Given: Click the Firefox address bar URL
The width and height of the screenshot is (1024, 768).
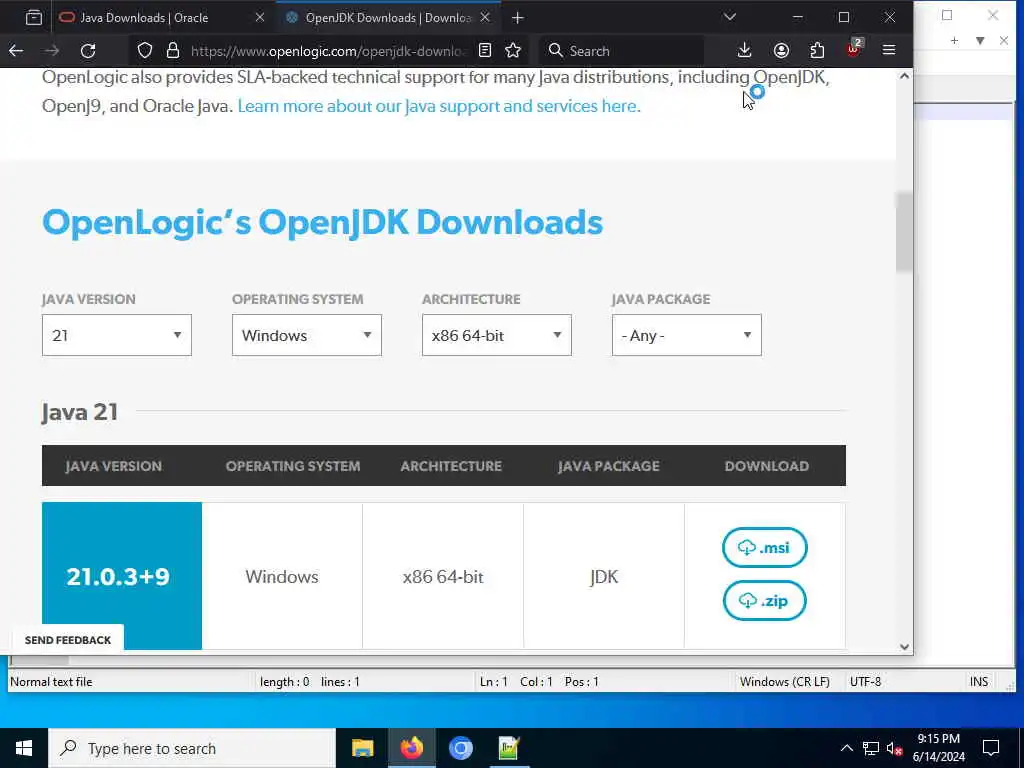Looking at the screenshot, I should [328, 51].
